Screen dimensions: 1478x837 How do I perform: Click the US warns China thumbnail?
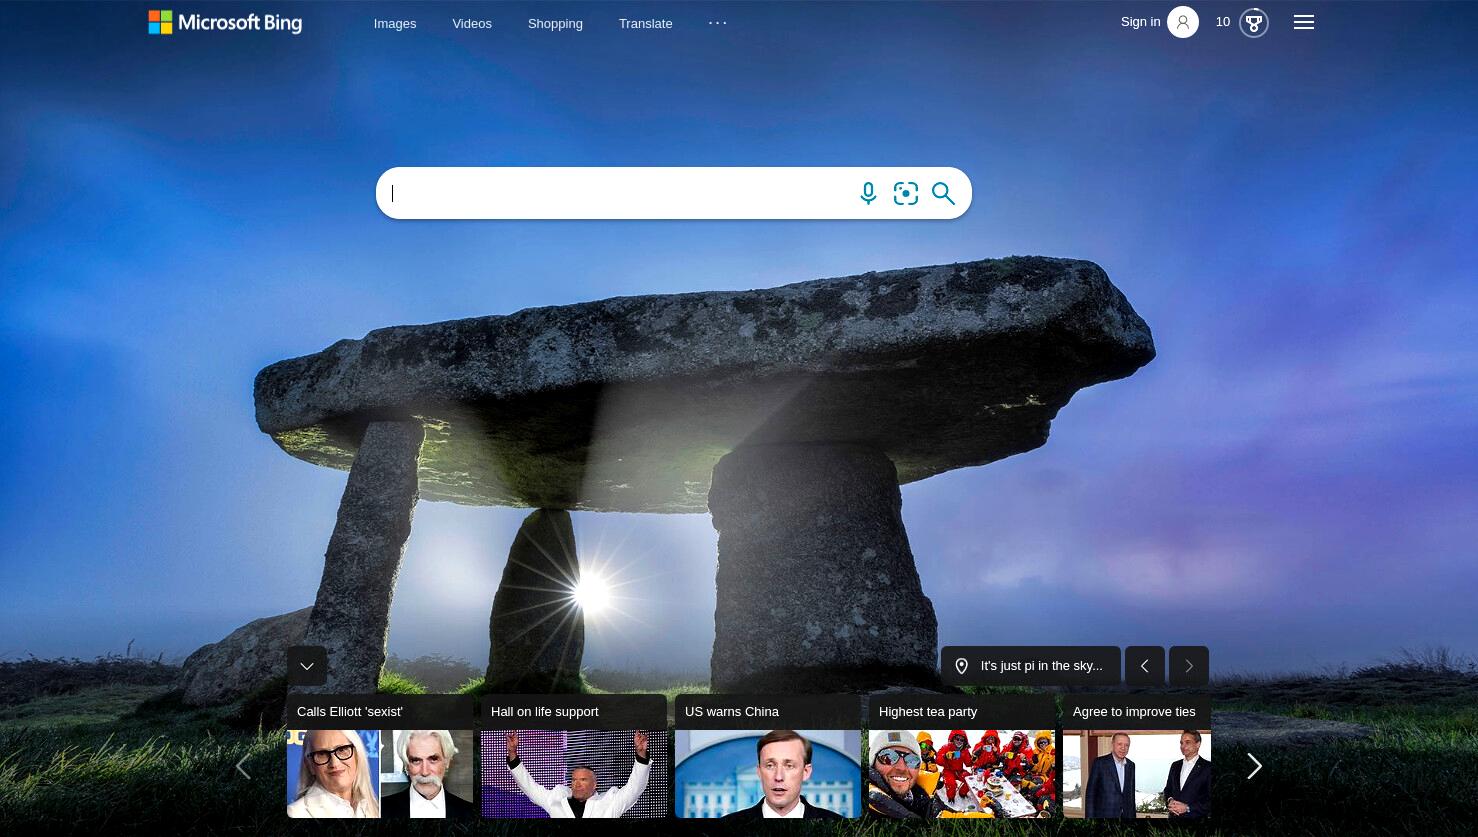[768, 774]
